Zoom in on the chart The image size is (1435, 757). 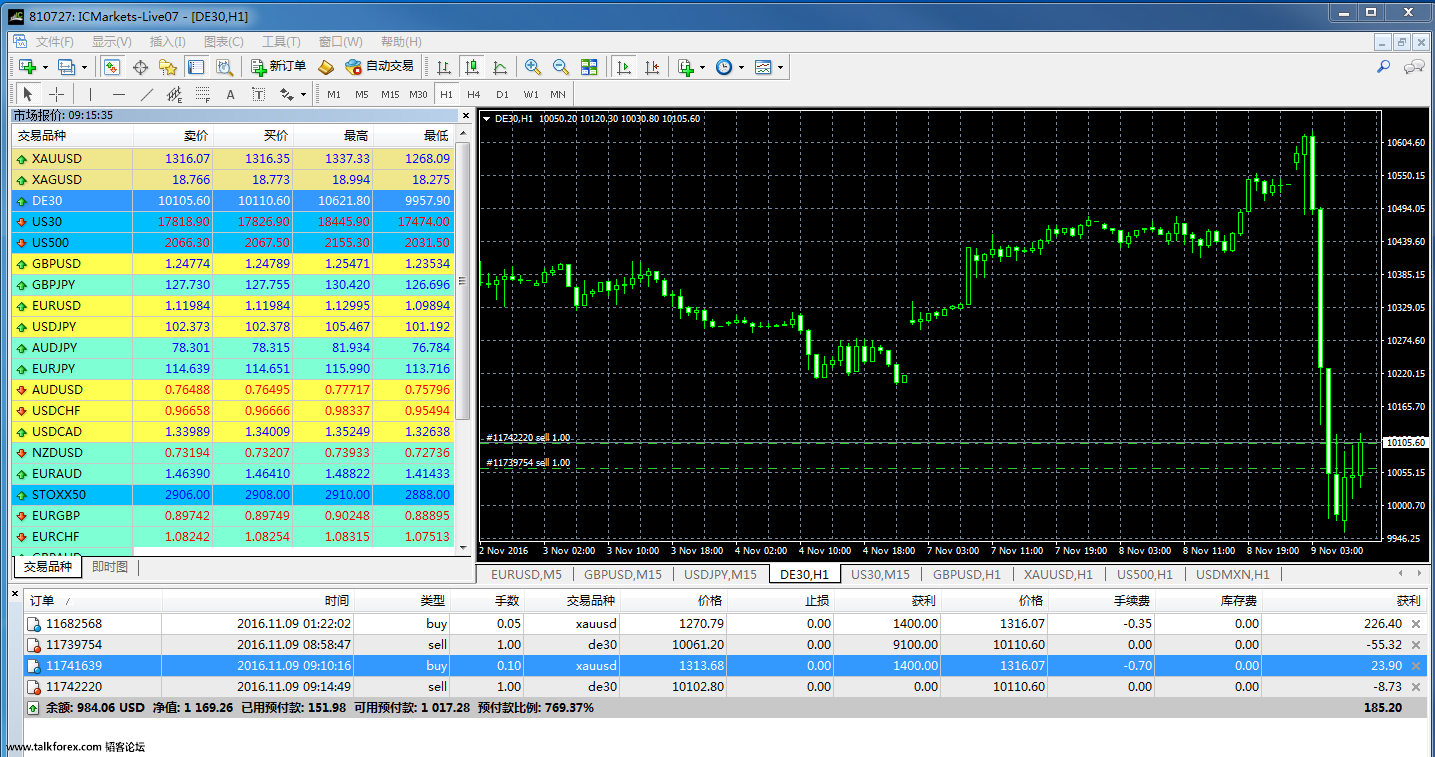pos(533,67)
